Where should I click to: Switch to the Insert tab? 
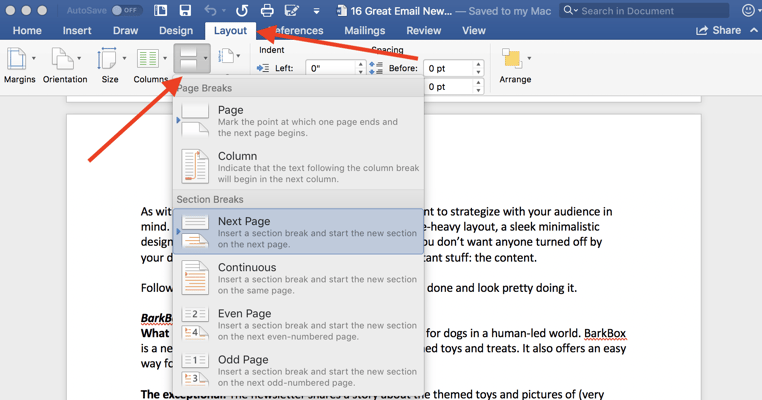77,31
